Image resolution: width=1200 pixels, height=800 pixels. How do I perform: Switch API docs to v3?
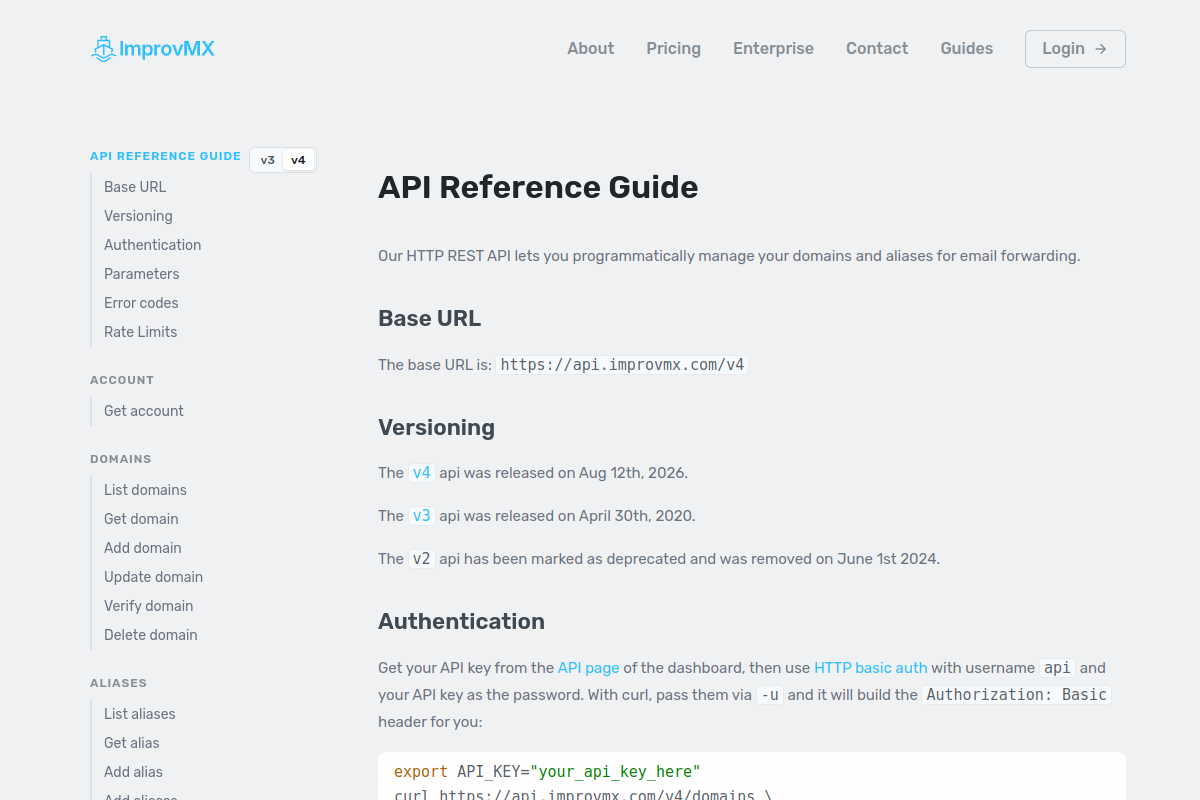(267, 160)
